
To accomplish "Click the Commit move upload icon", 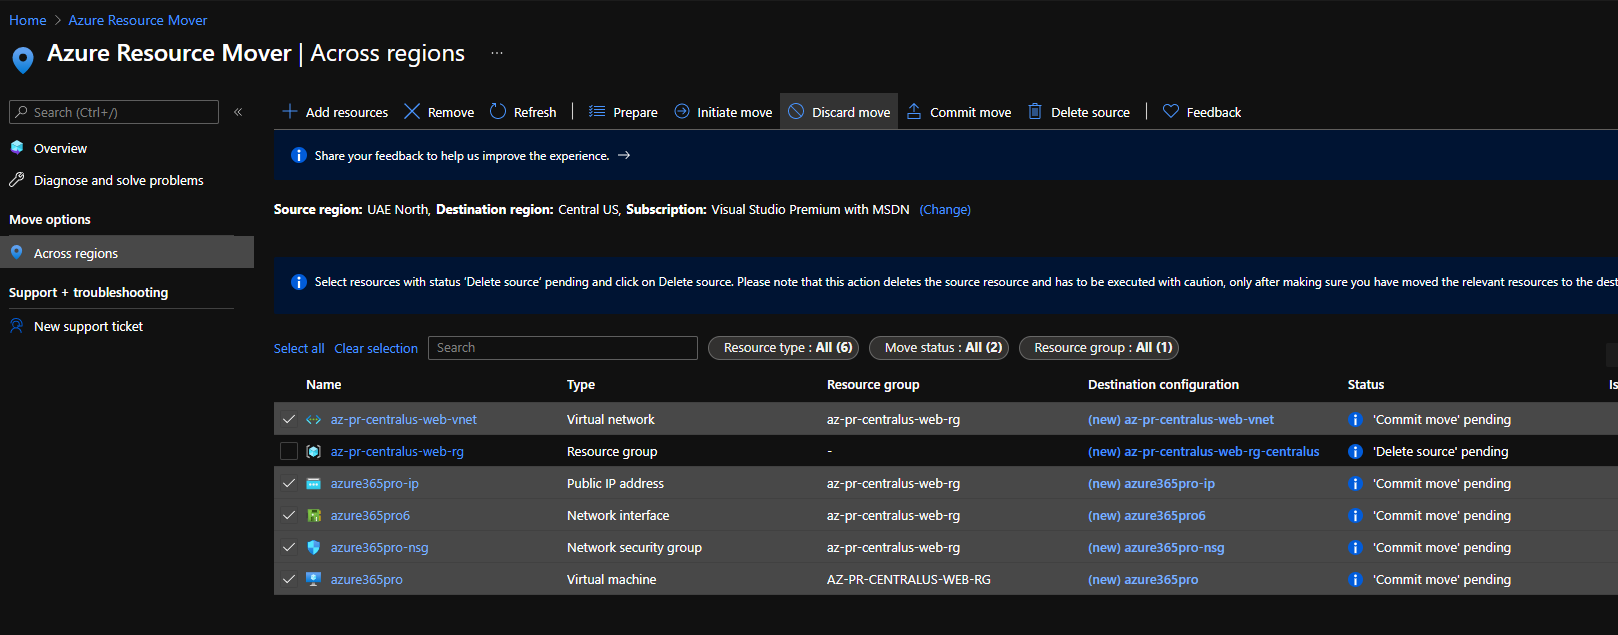I will click(x=914, y=111).
